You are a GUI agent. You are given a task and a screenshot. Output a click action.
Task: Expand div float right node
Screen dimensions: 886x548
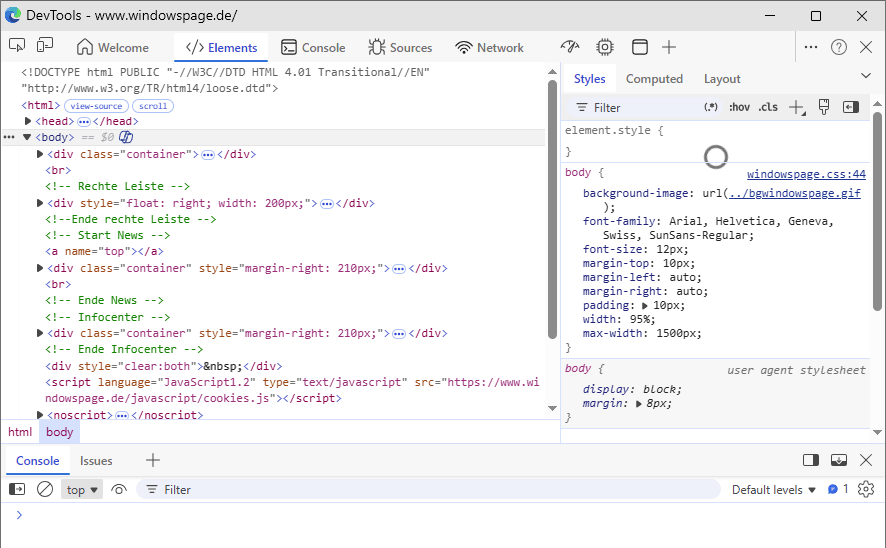[40, 203]
